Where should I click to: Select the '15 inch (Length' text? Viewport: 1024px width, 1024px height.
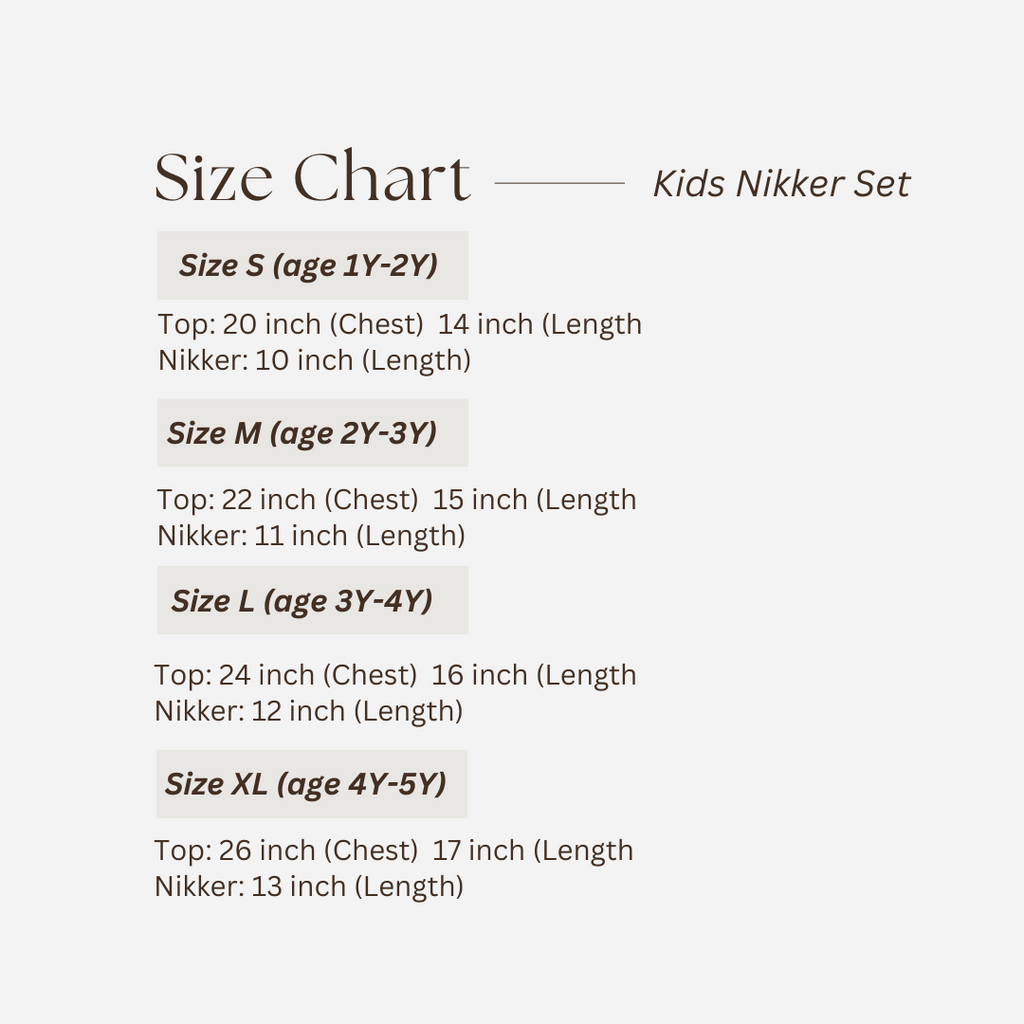pos(534,500)
